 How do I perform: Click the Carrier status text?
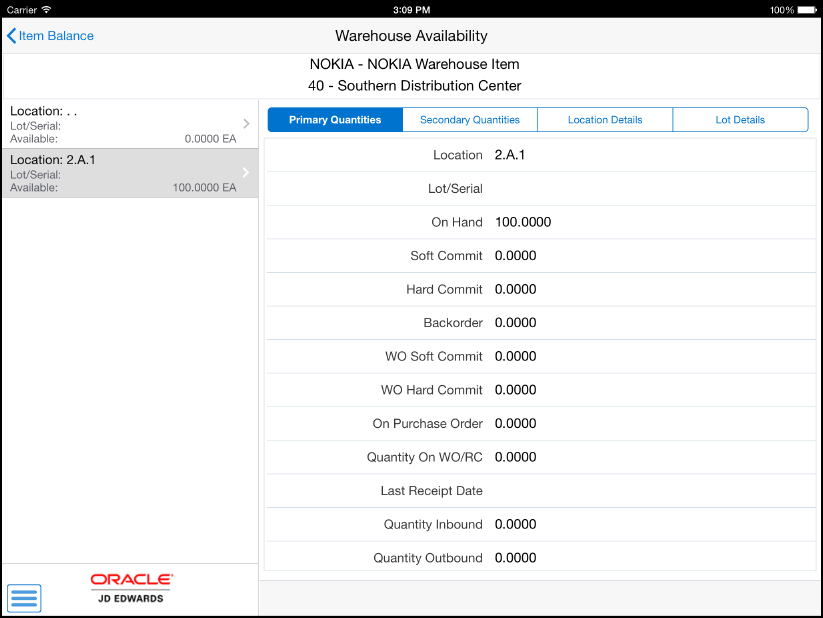point(22,10)
